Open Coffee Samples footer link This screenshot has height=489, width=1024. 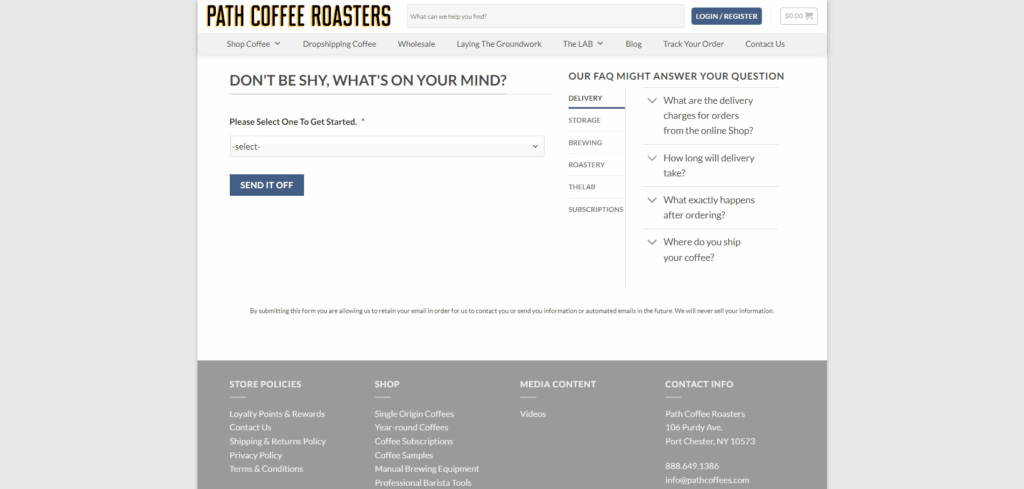[x=404, y=455]
